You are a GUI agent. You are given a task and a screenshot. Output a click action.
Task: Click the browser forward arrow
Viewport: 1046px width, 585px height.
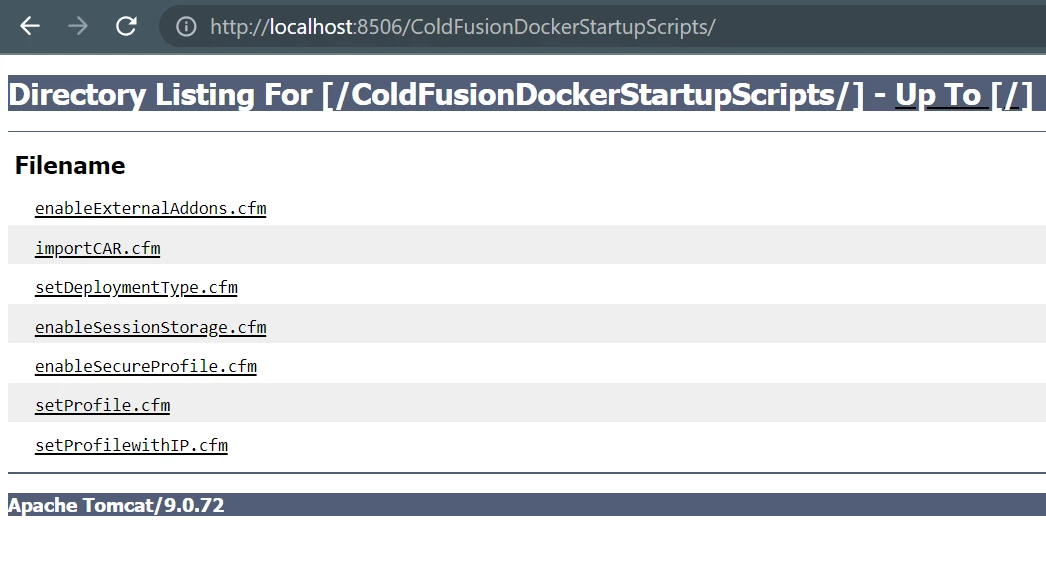(x=78, y=27)
